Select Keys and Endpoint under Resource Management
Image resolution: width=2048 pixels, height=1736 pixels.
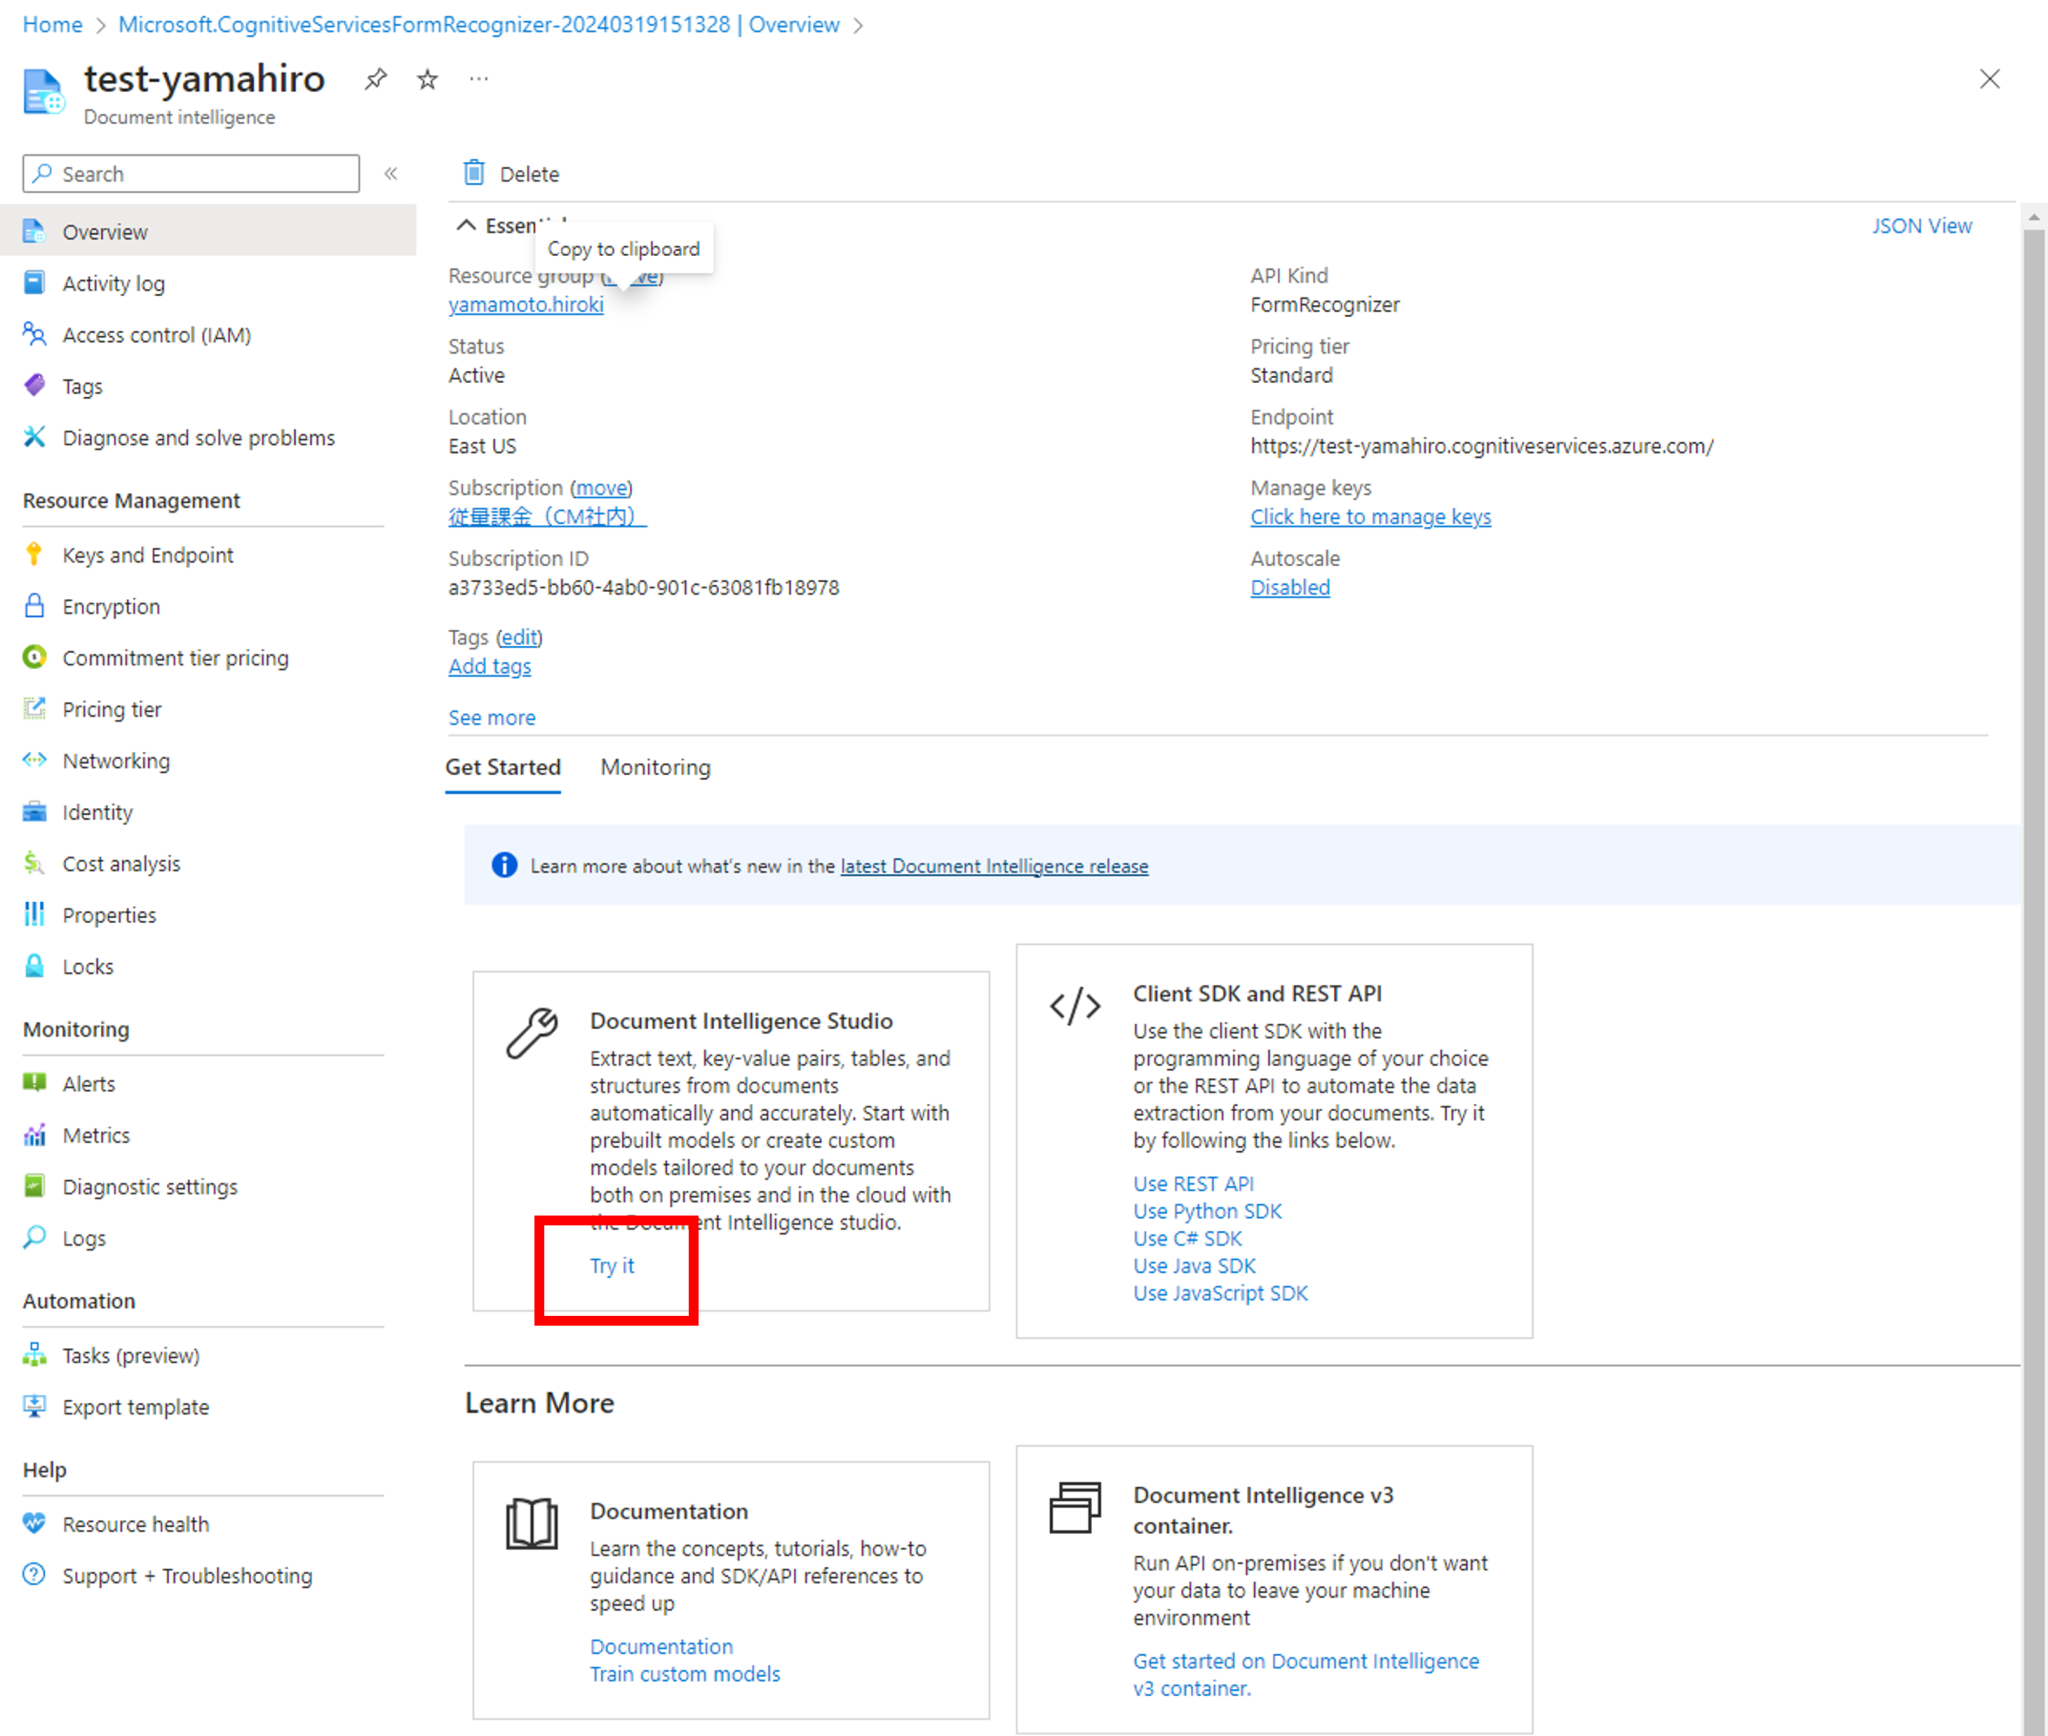147,555
